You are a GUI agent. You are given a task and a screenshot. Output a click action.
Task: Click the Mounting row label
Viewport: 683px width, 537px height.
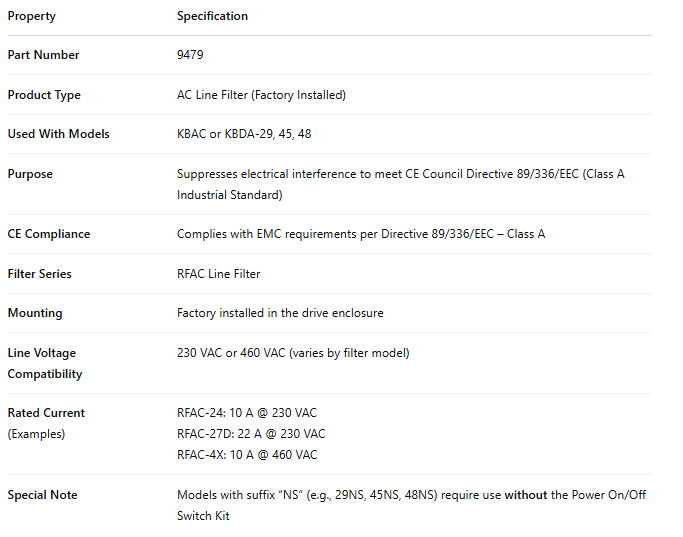(x=35, y=313)
